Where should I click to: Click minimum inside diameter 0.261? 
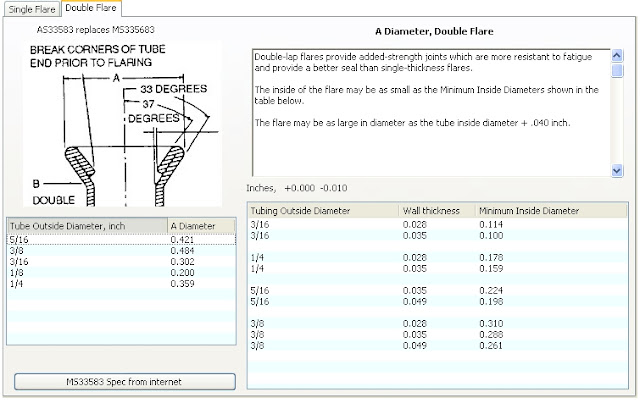[x=491, y=345]
